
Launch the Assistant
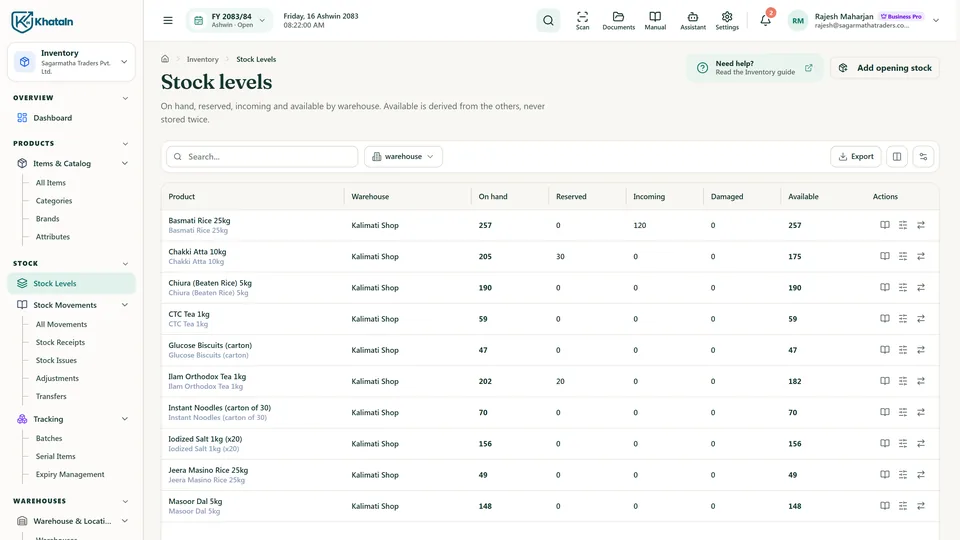click(x=693, y=21)
